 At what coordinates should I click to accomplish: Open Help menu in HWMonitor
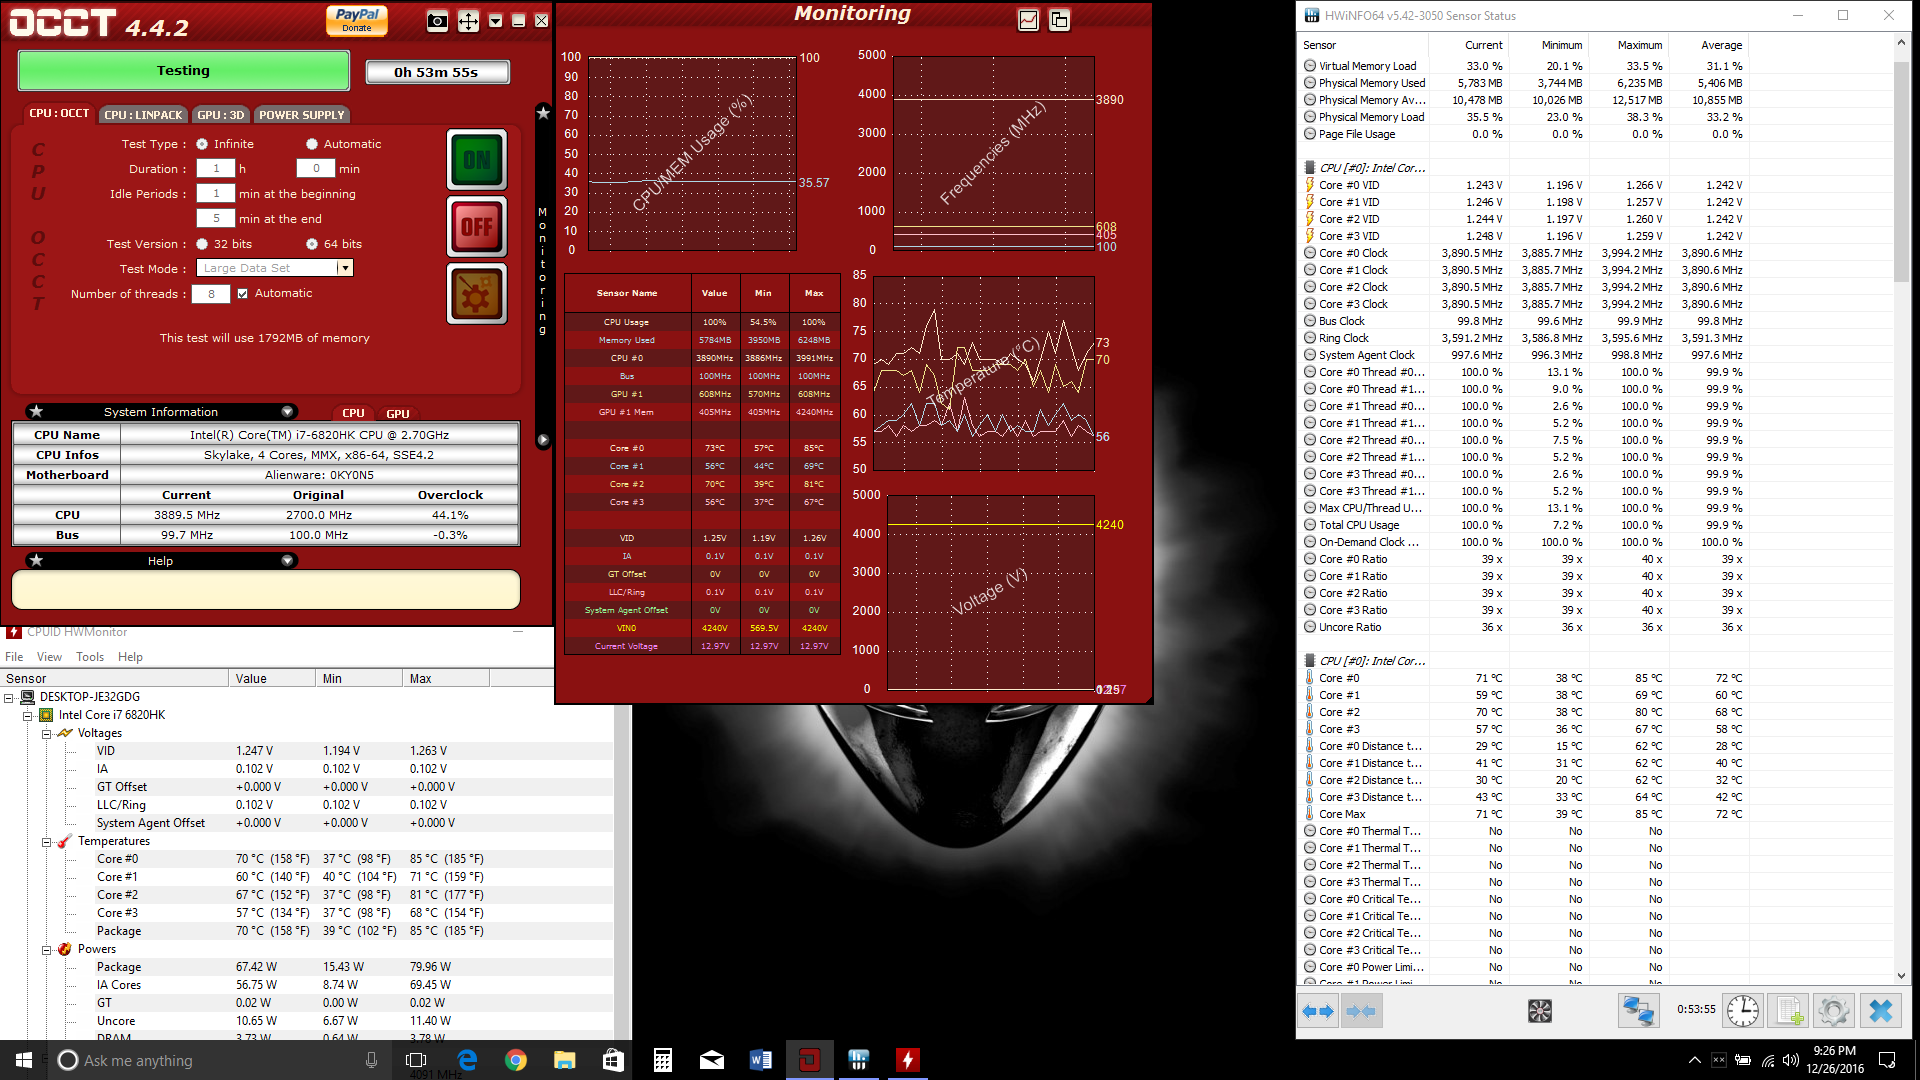tap(130, 657)
